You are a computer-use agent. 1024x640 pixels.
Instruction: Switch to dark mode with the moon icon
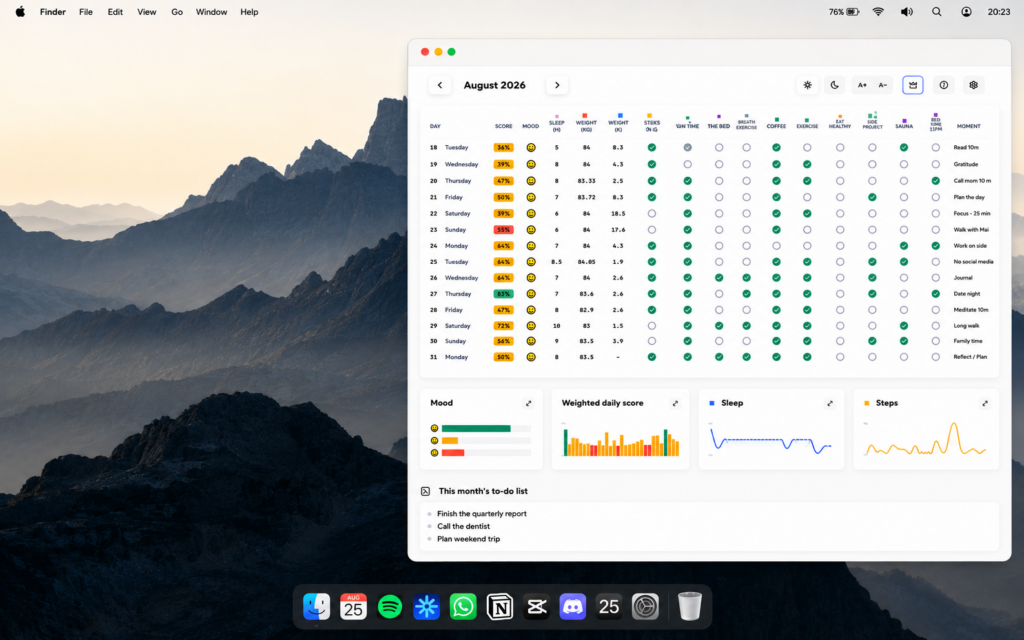835,85
